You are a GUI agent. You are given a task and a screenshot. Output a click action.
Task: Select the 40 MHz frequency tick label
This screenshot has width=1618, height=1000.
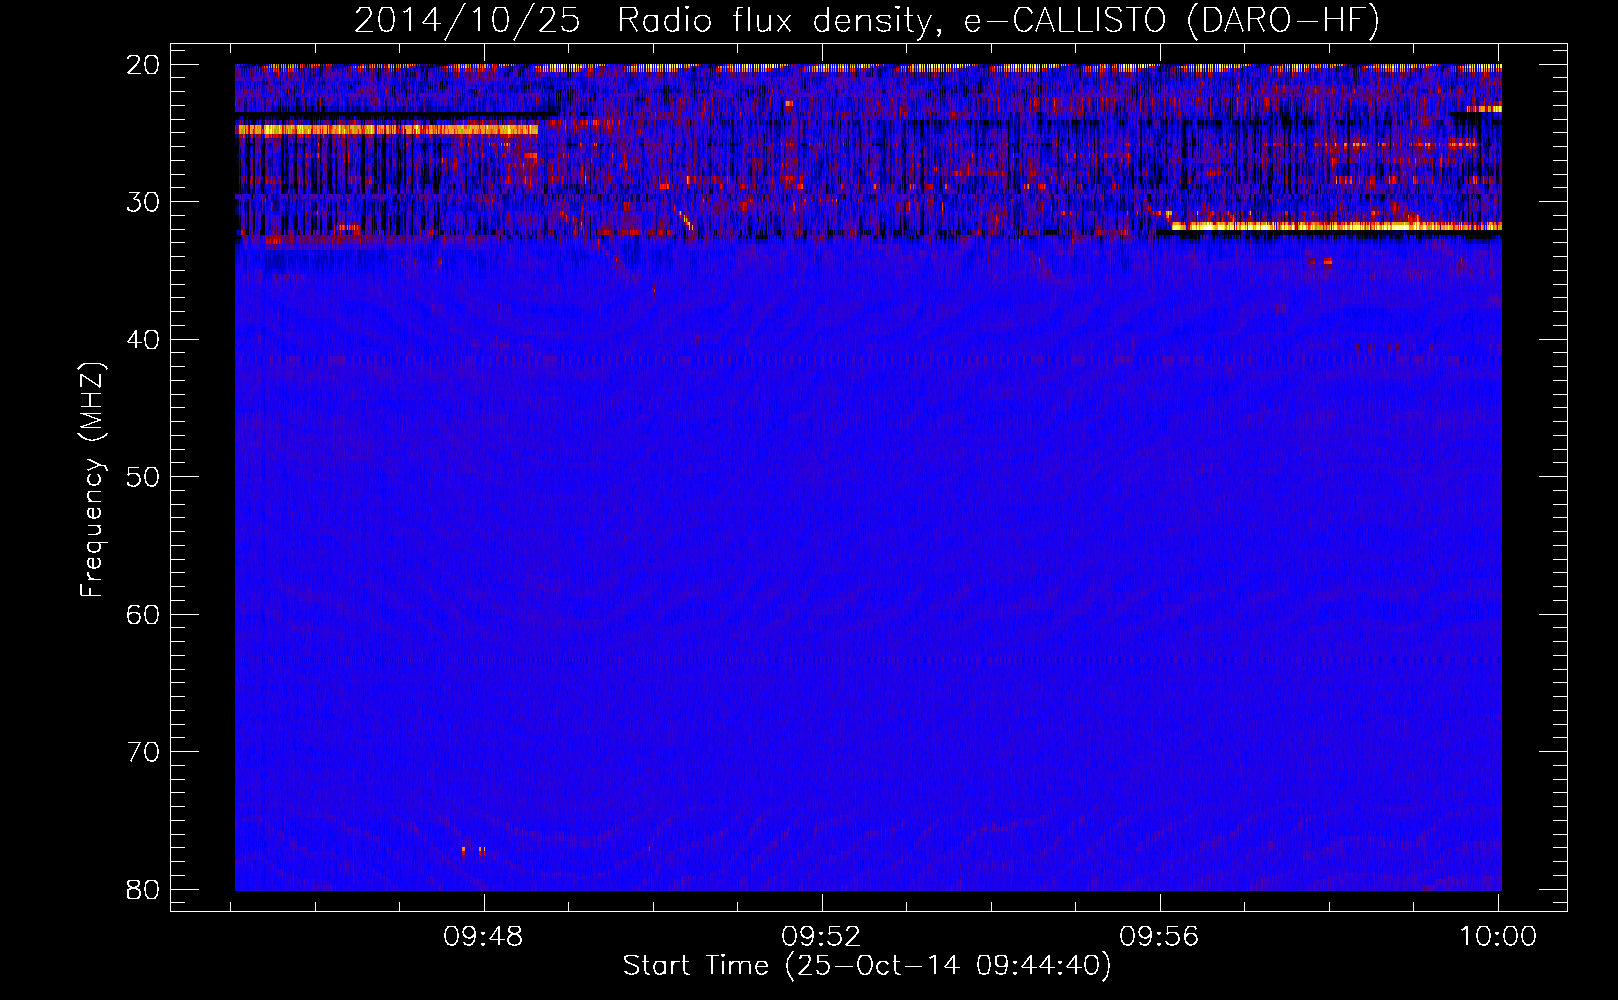[144, 339]
